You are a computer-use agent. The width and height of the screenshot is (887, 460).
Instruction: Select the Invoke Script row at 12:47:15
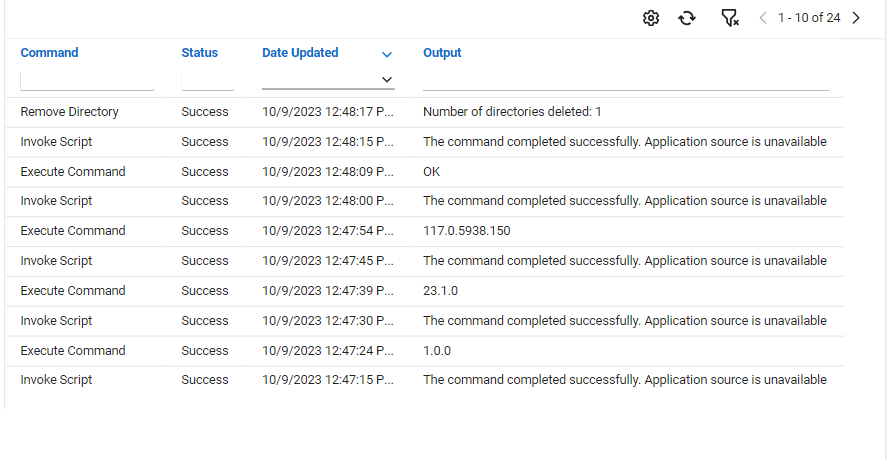coord(56,380)
